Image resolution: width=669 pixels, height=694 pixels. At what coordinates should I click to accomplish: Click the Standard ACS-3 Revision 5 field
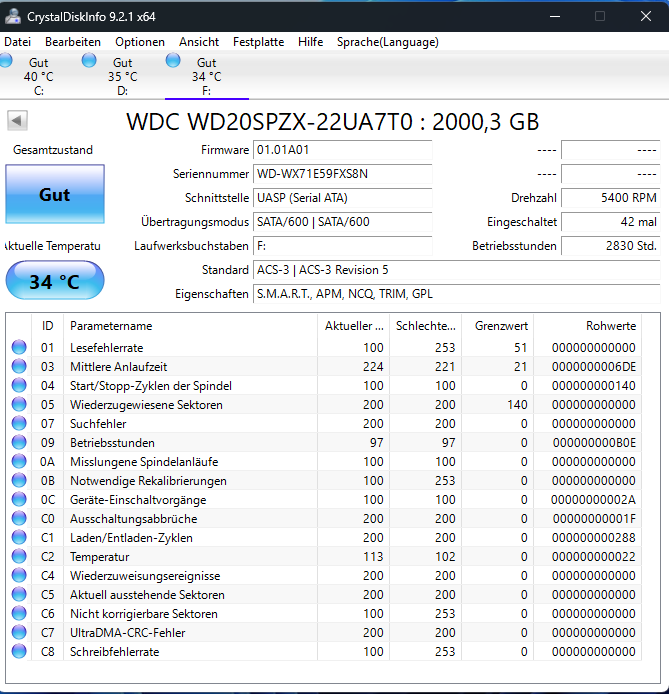point(457,270)
